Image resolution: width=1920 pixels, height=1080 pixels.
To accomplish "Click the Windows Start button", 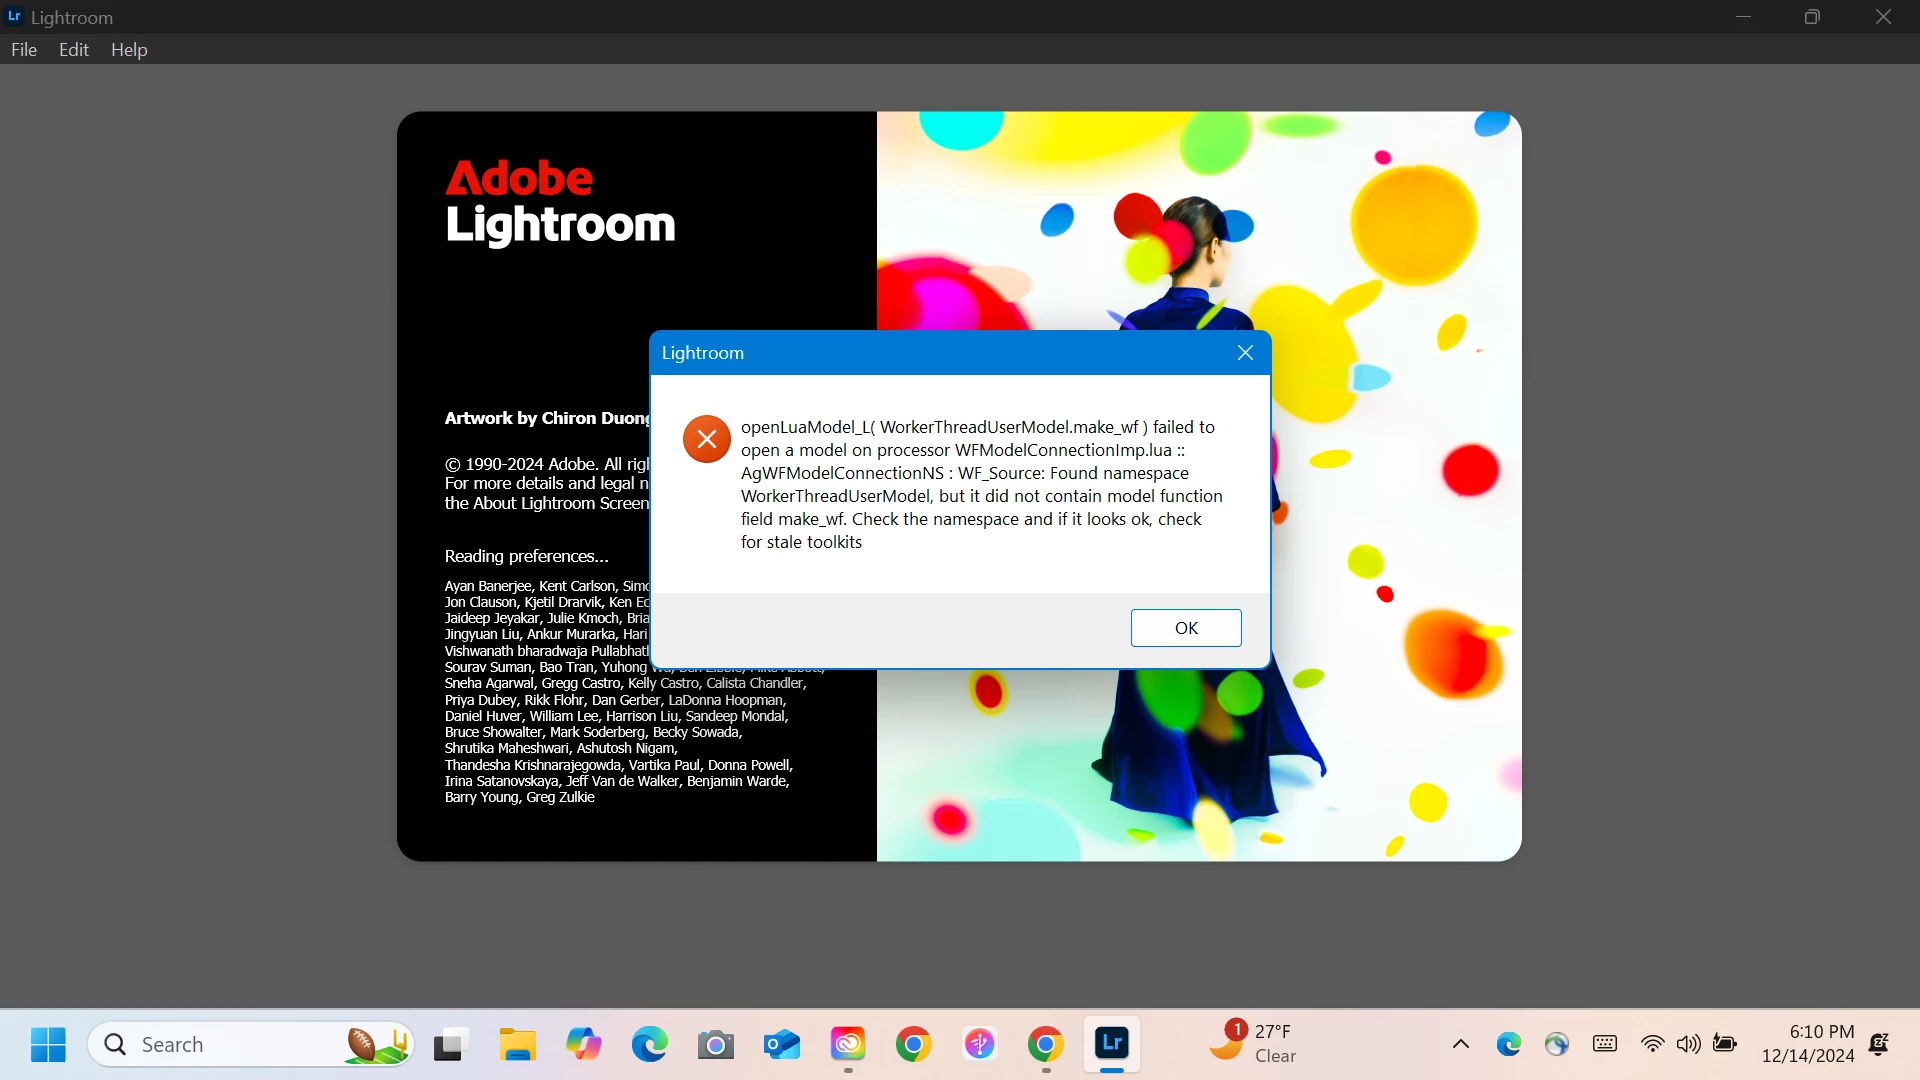I will [x=48, y=1045].
